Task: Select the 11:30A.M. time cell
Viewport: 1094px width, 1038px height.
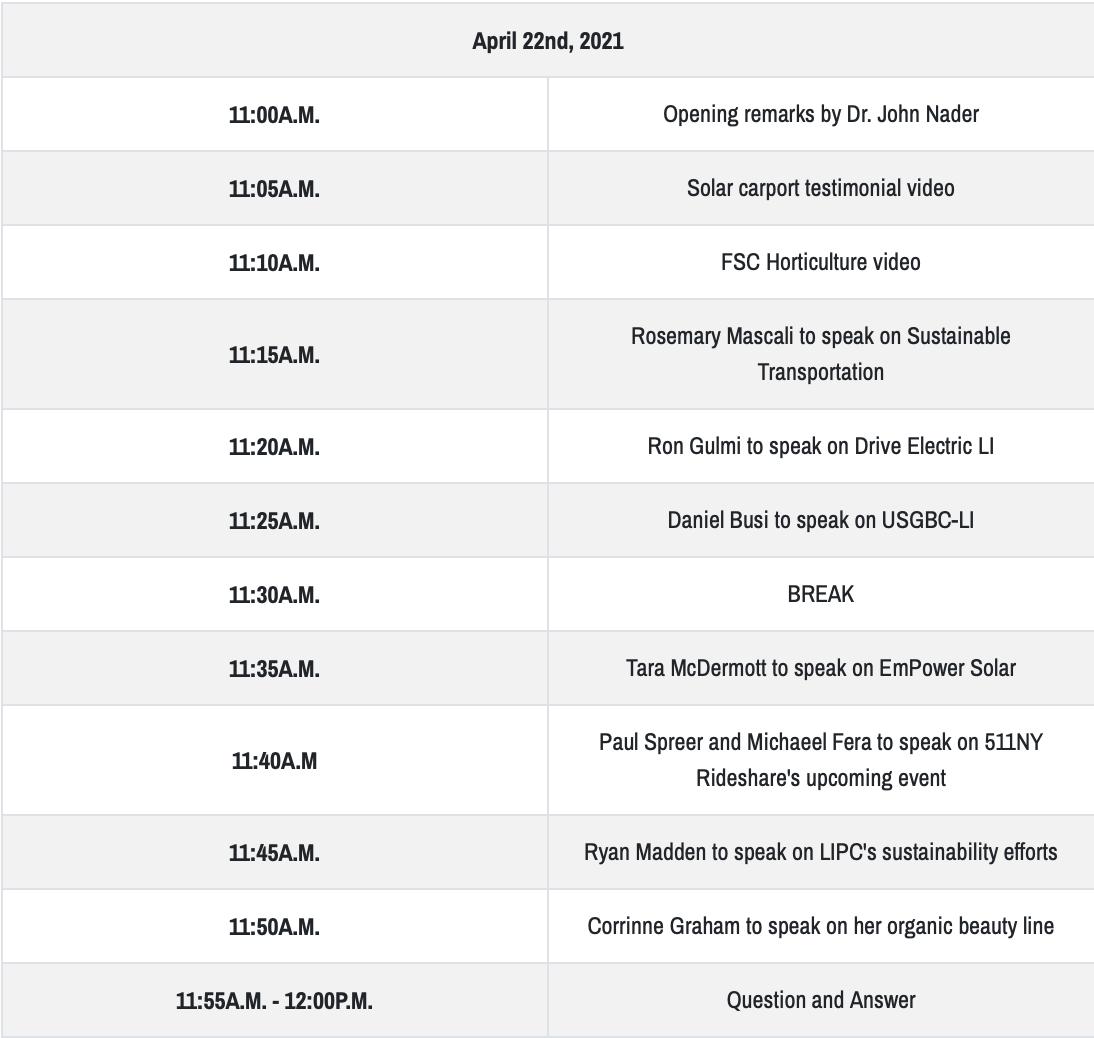Action: pyautogui.click(x=274, y=594)
